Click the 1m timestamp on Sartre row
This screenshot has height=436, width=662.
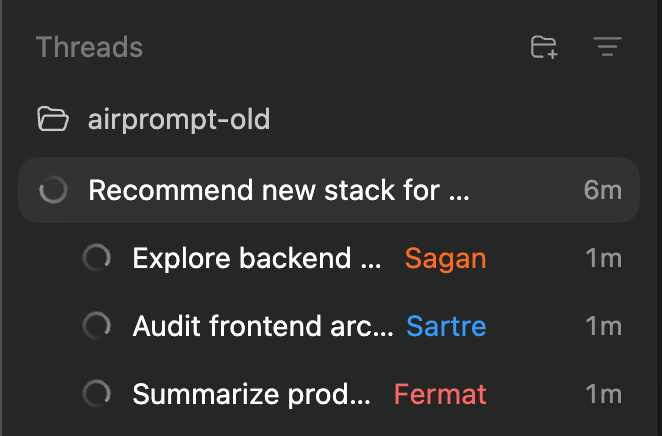click(604, 326)
